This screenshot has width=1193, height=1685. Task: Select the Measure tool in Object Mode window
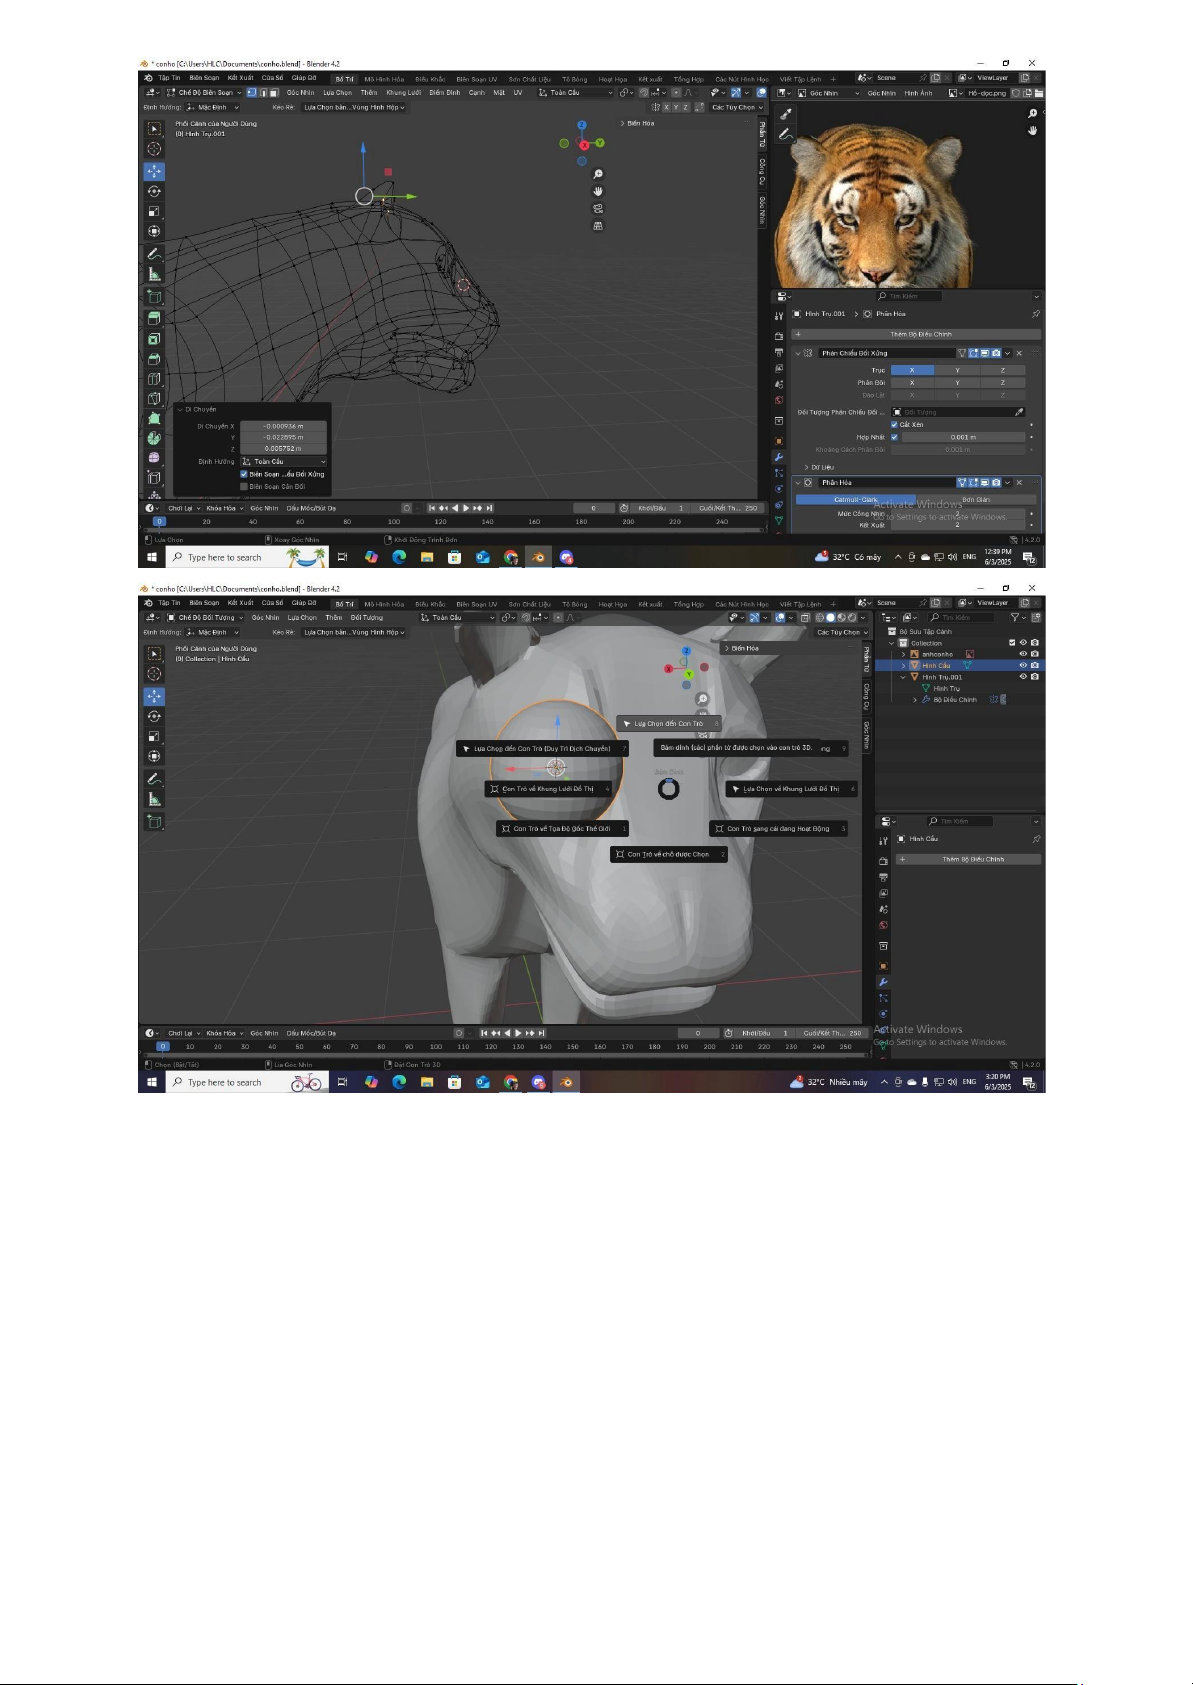tap(154, 799)
